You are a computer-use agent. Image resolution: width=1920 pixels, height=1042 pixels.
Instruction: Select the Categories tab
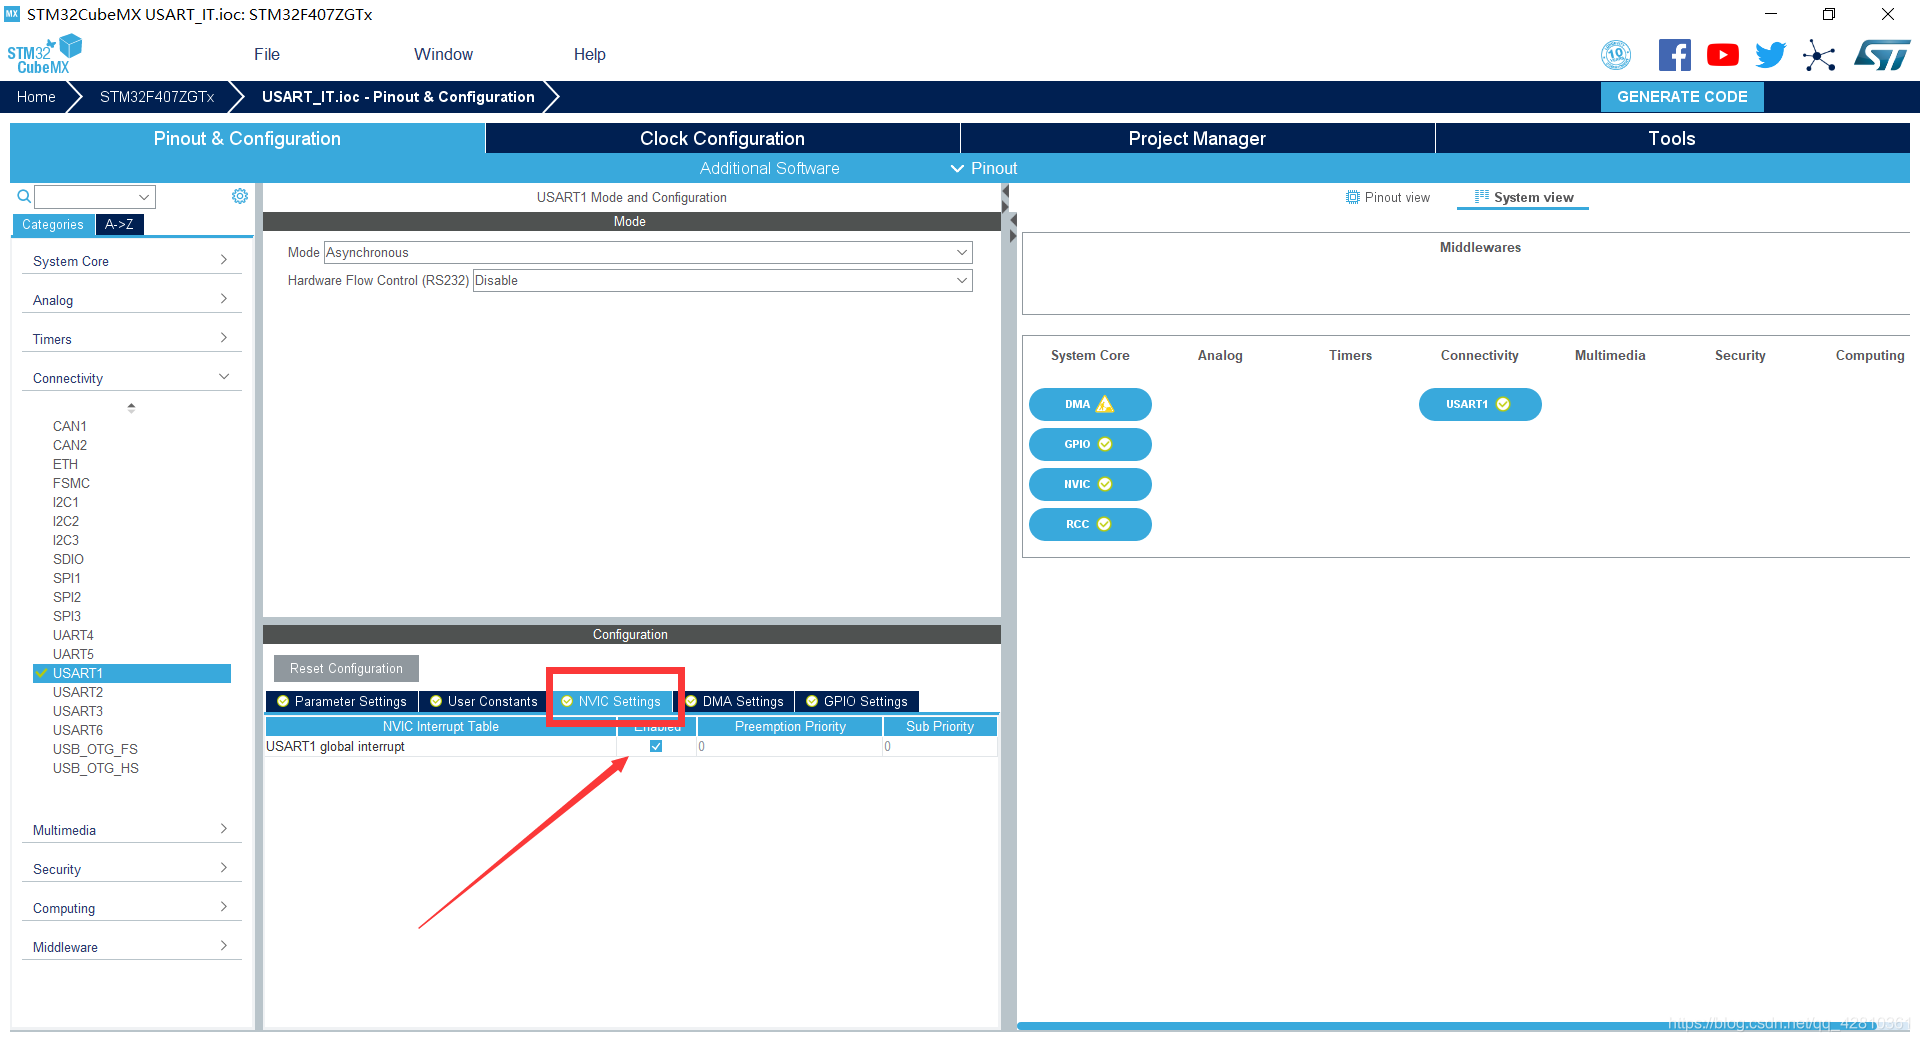pyautogui.click(x=53, y=224)
